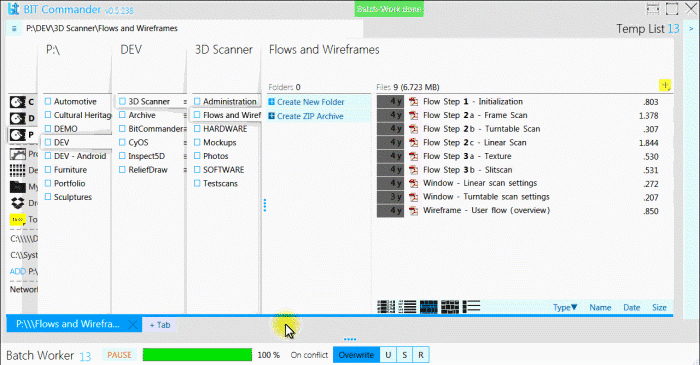Screen dimensions: 700x365
Task: Open the desktop grid icon shortcut
Action: (18, 170)
